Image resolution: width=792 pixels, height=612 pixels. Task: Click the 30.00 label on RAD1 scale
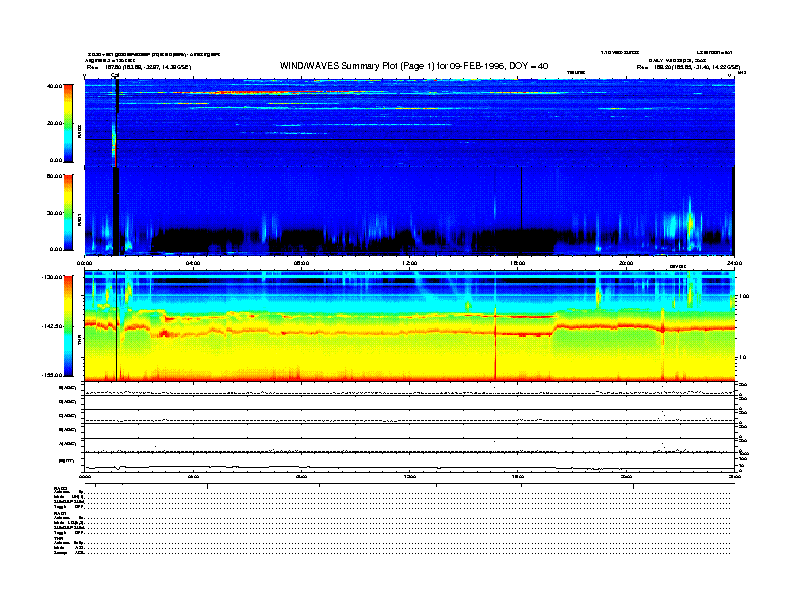[x=54, y=213]
